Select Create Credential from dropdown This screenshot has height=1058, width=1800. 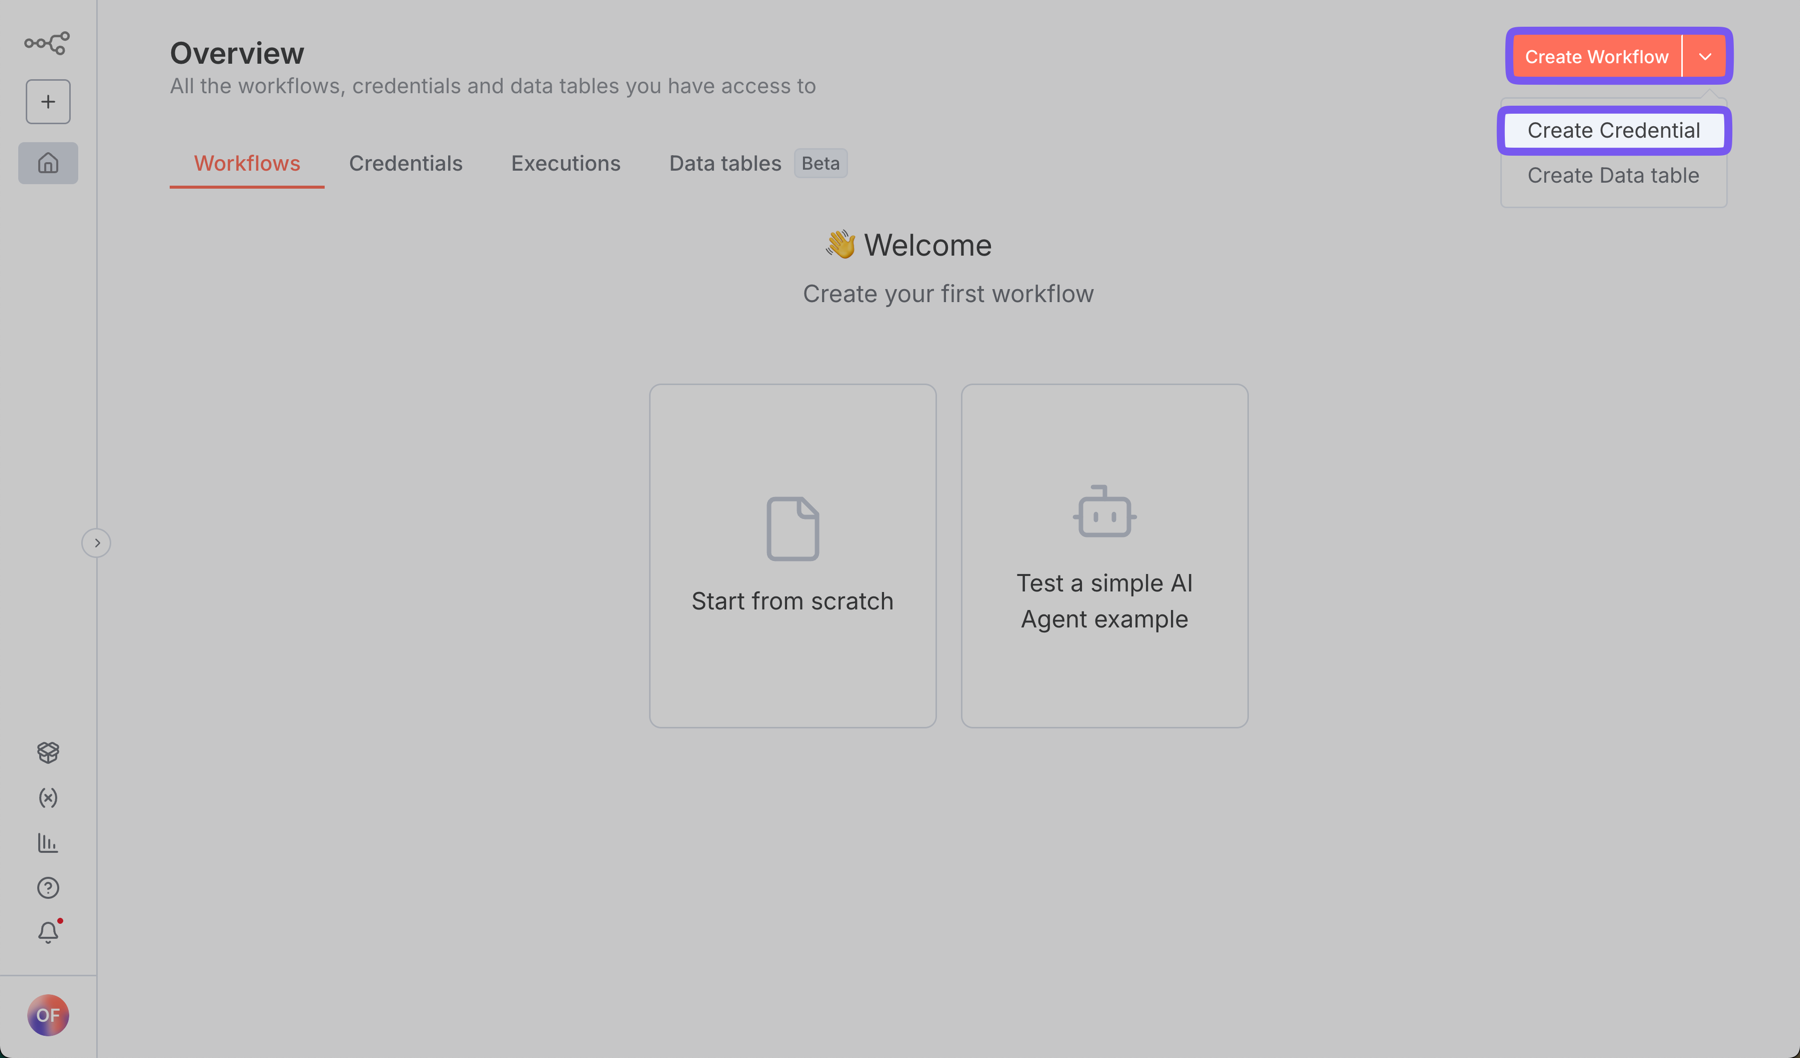[1613, 131]
